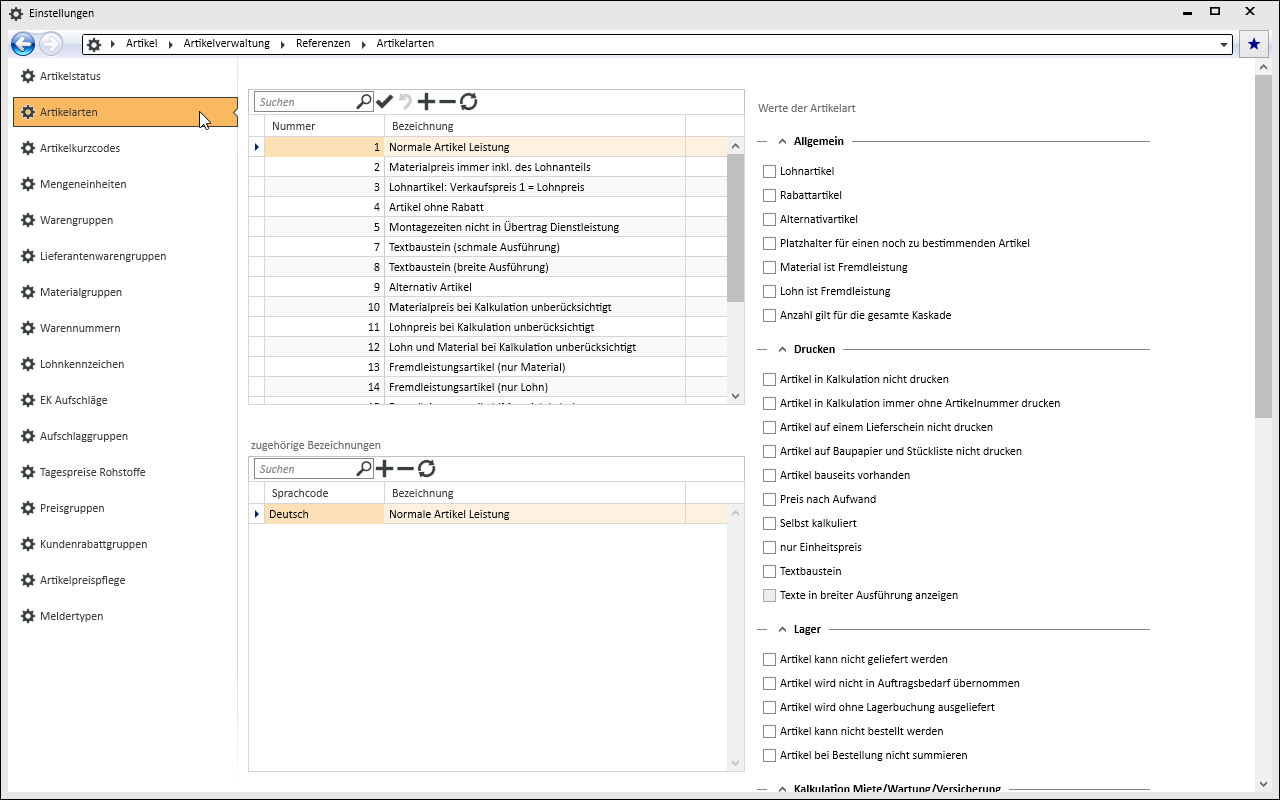Enable the Rabattartikel checkbox
The image size is (1280, 800).
click(769, 195)
